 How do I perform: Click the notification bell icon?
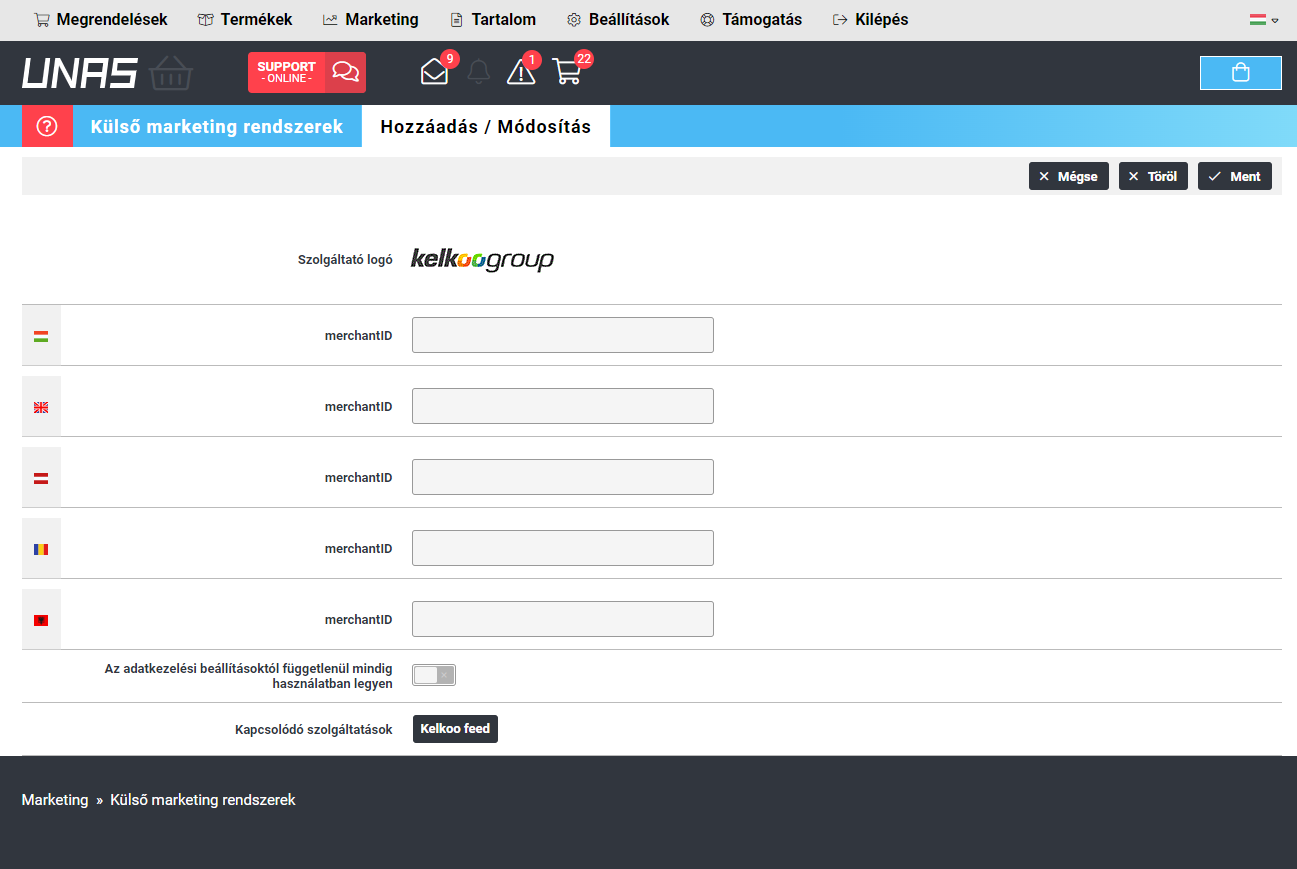[479, 72]
